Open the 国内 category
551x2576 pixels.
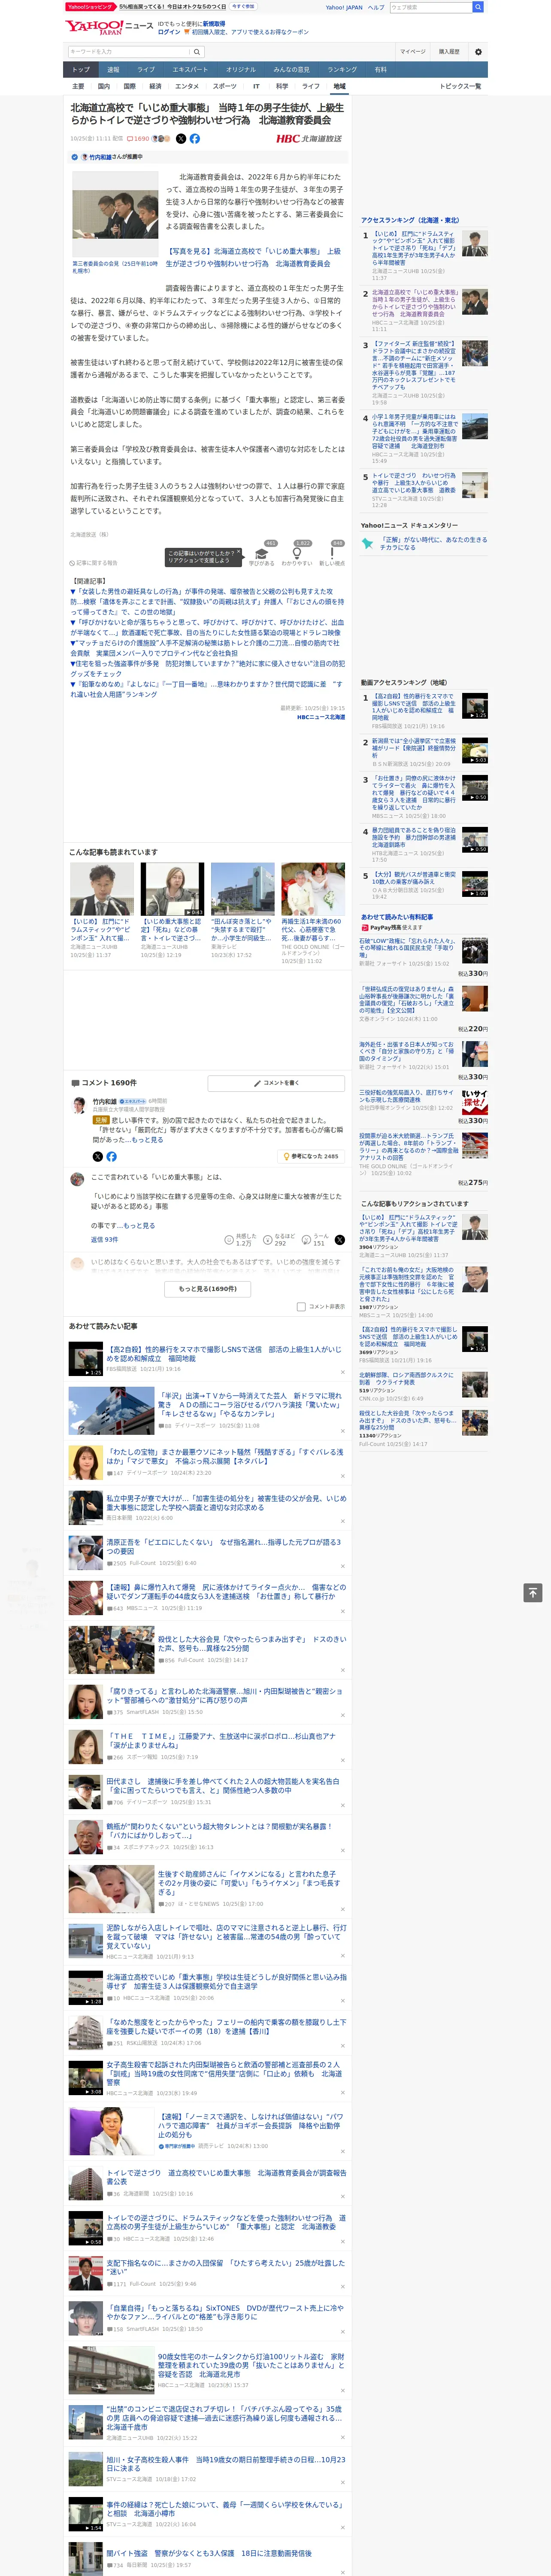pyautogui.click(x=103, y=86)
